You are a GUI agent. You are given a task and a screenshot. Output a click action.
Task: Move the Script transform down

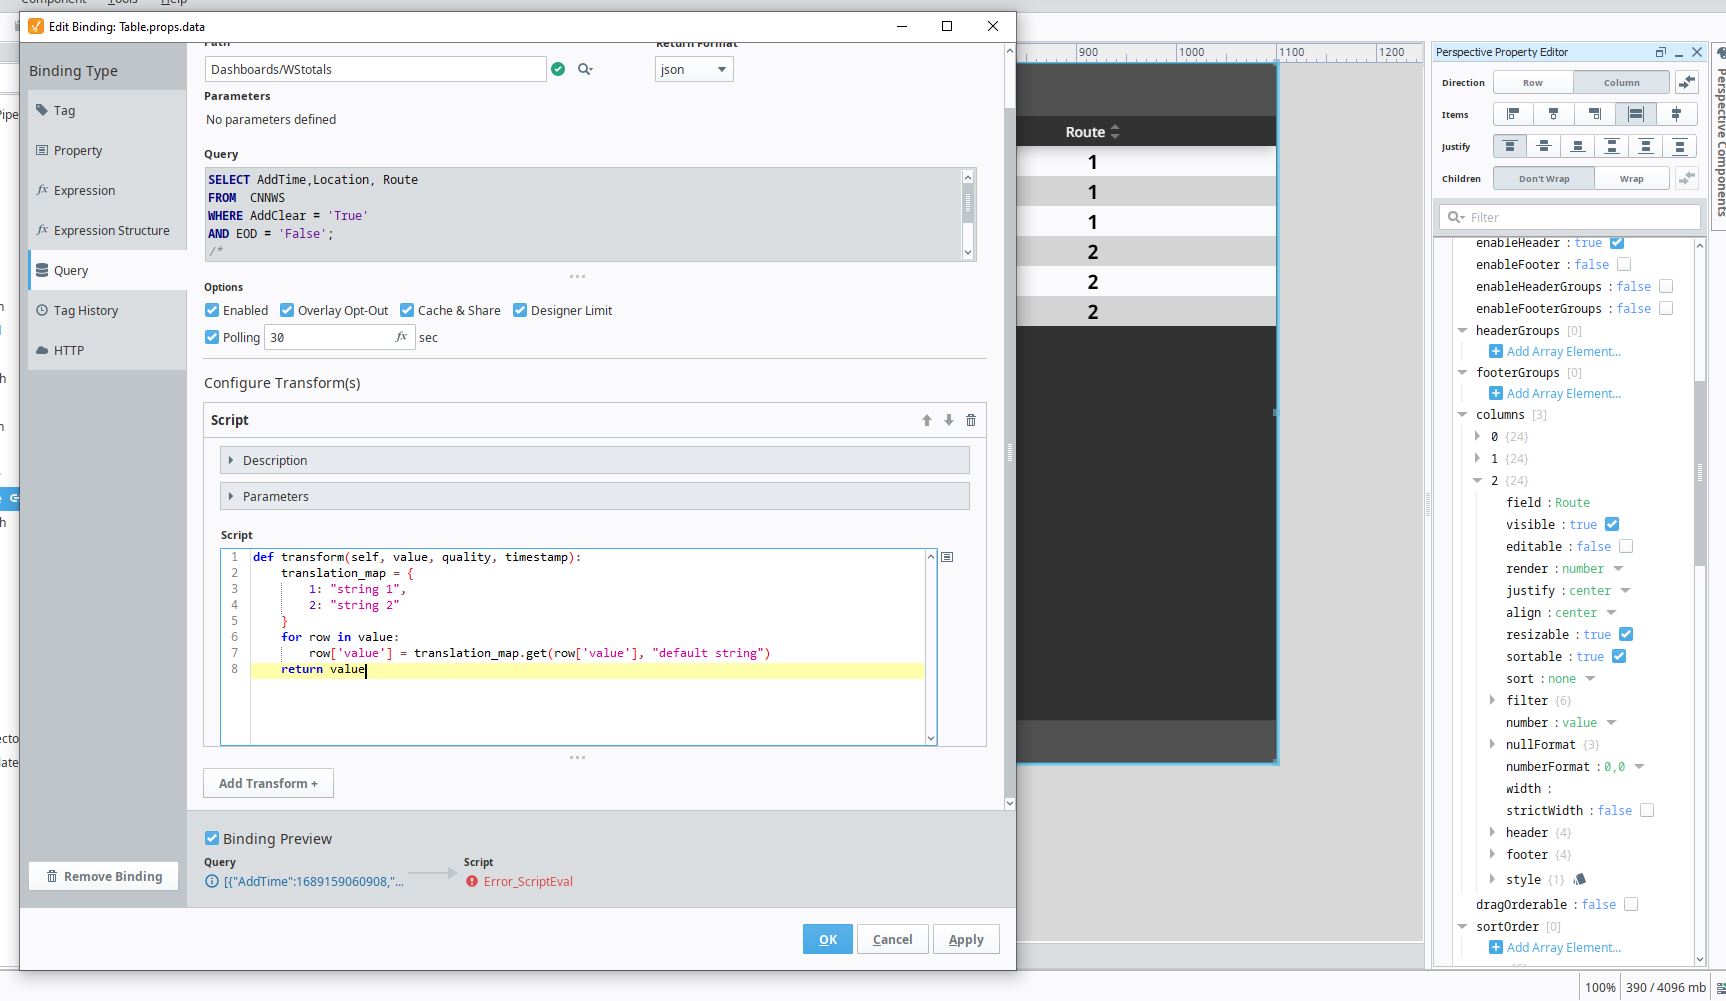point(949,420)
